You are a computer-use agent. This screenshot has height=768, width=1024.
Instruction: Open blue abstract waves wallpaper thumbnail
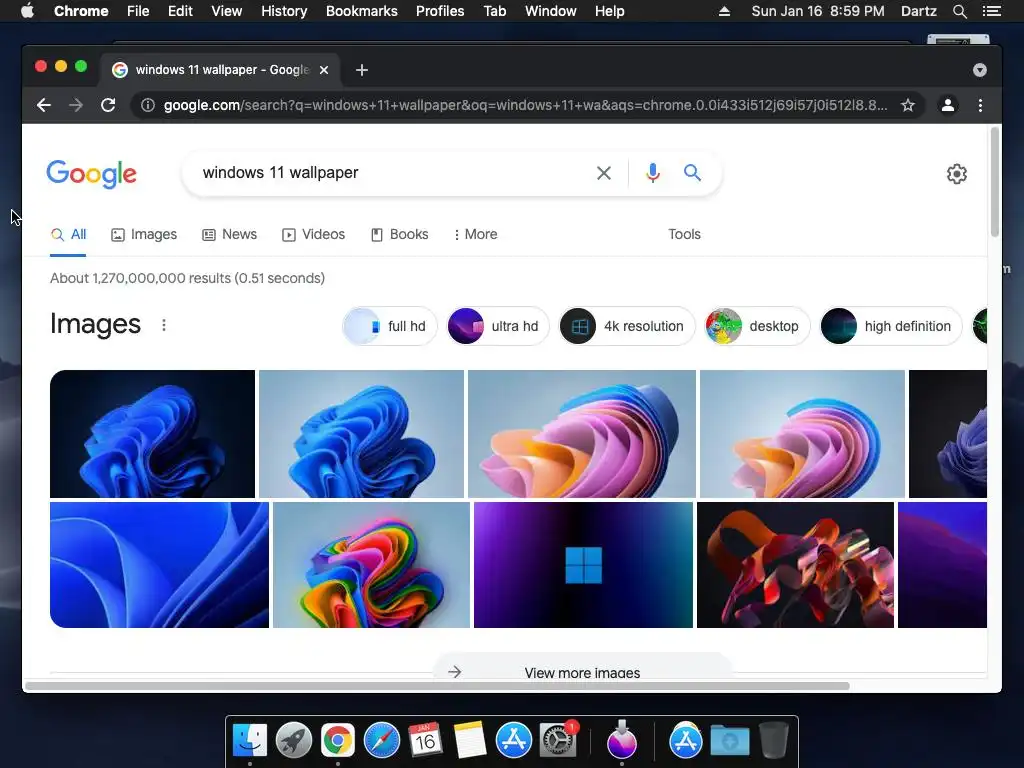(159, 565)
